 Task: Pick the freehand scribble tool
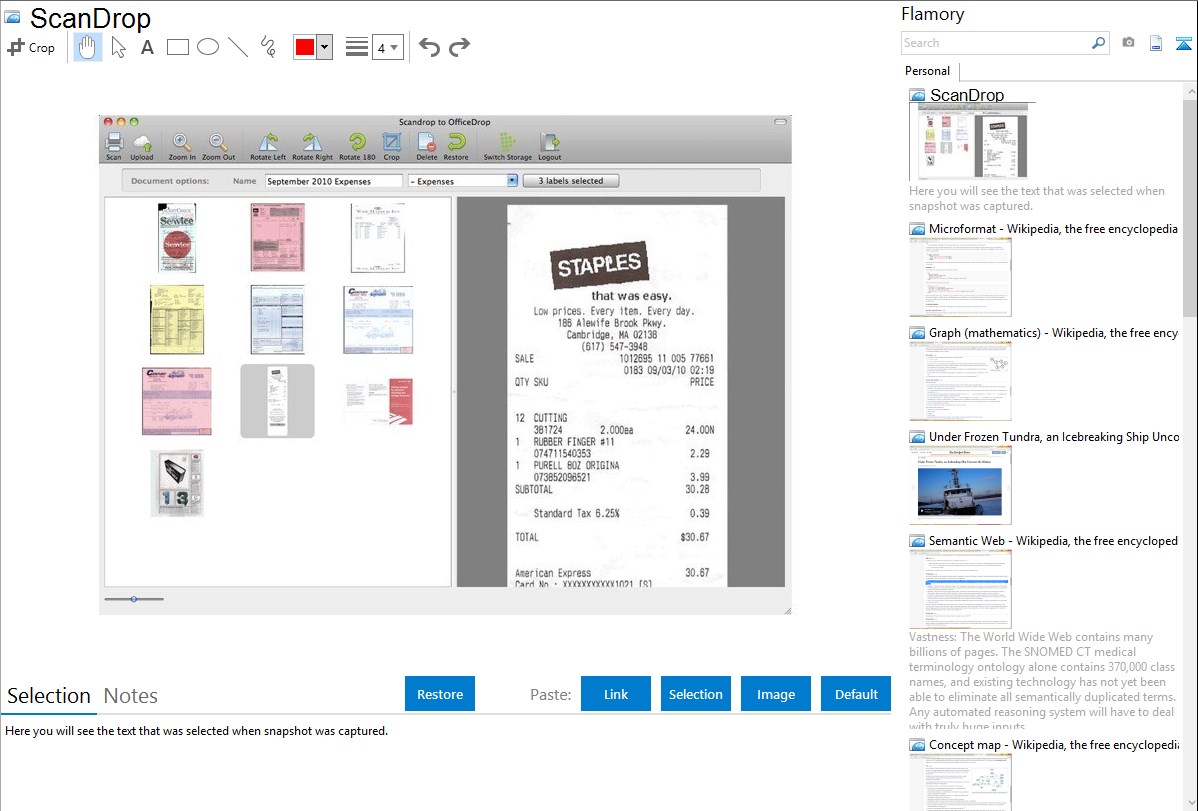pos(268,47)
